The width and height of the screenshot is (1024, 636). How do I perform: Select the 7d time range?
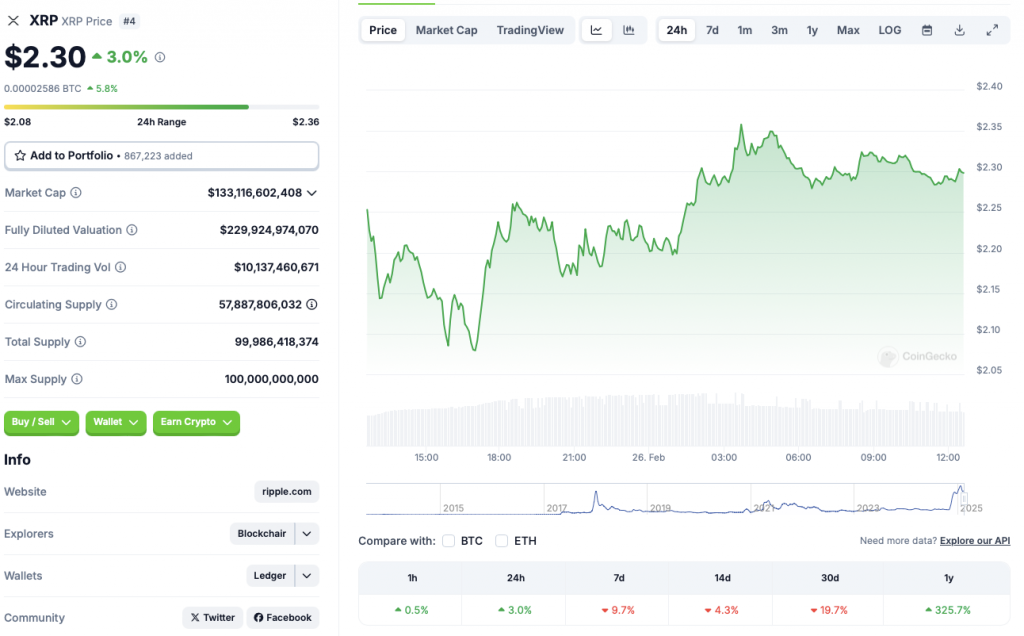(712, 30)
